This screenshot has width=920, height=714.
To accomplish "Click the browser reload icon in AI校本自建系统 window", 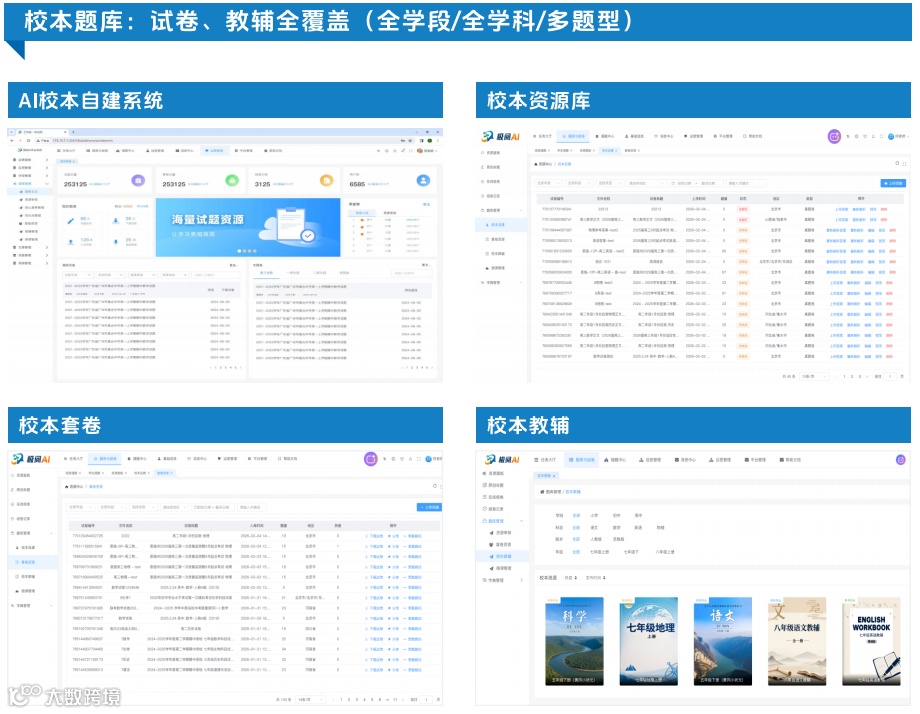I will 29,141.
